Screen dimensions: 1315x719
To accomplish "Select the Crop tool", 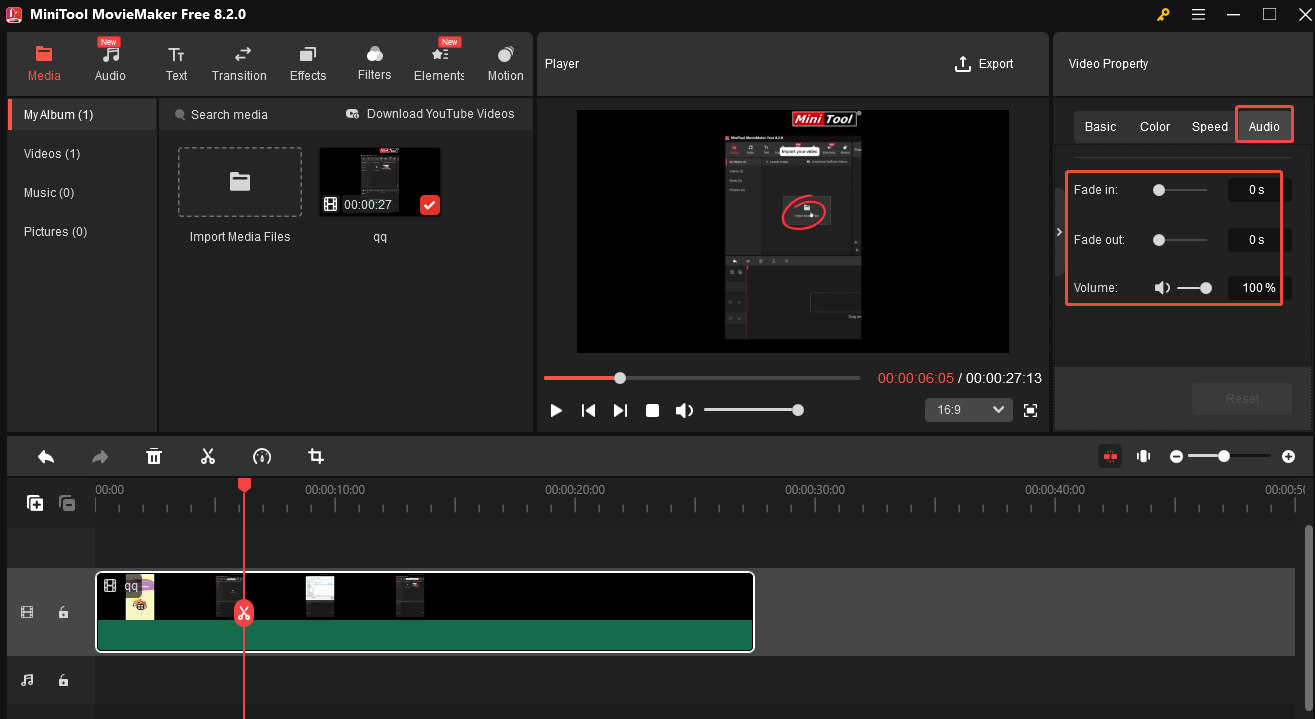I will 316,457.
